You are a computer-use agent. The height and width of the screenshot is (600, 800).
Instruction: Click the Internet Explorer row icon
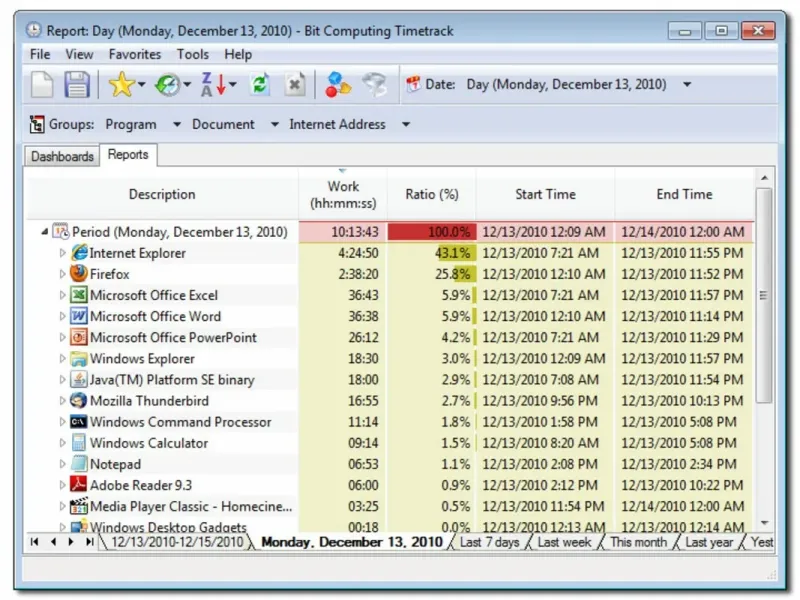(79, 253)
